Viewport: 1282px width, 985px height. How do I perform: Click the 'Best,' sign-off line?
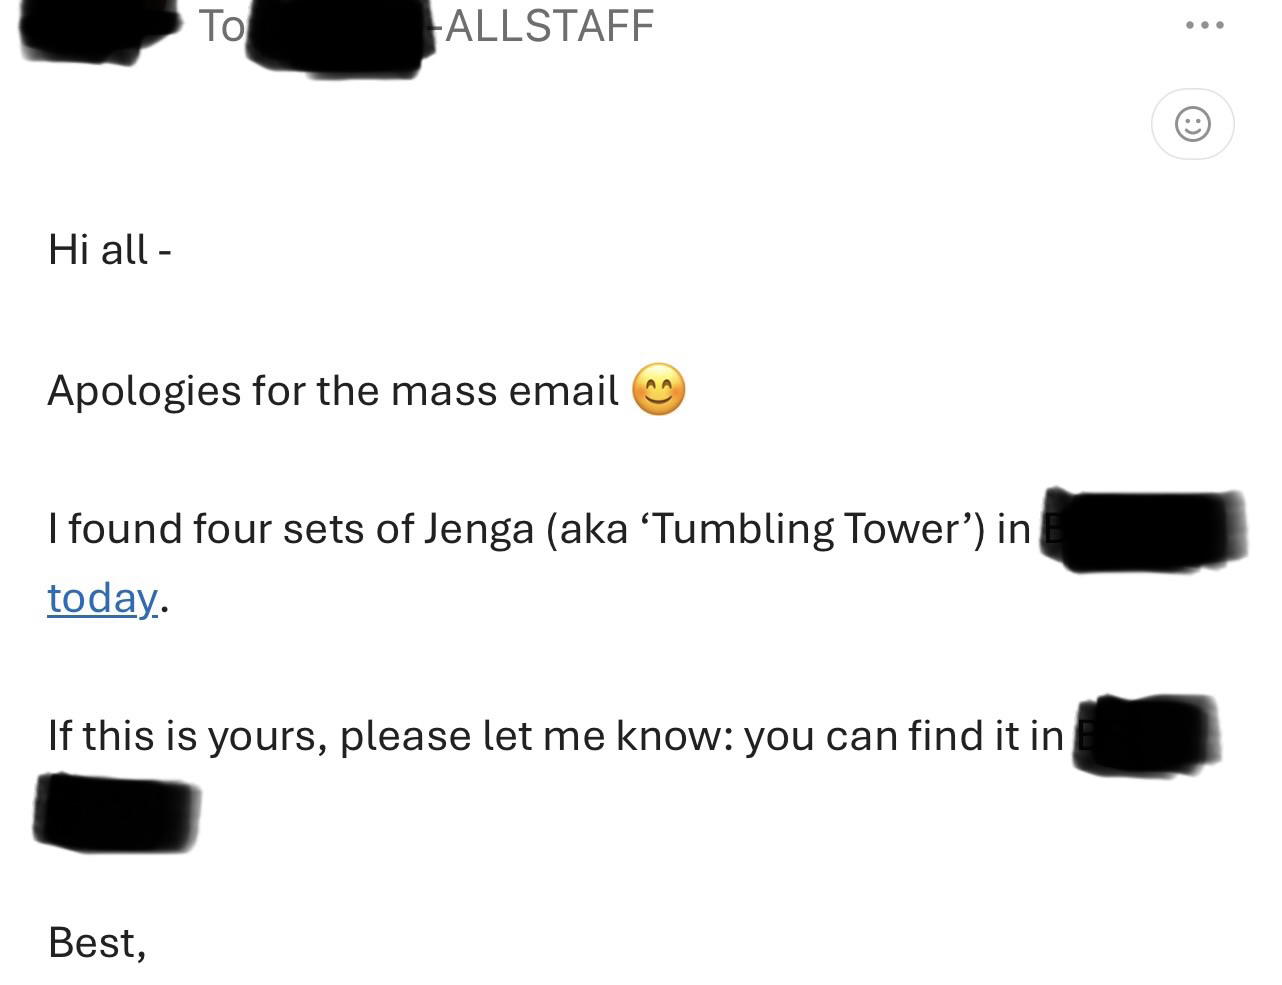coord(97,942)
